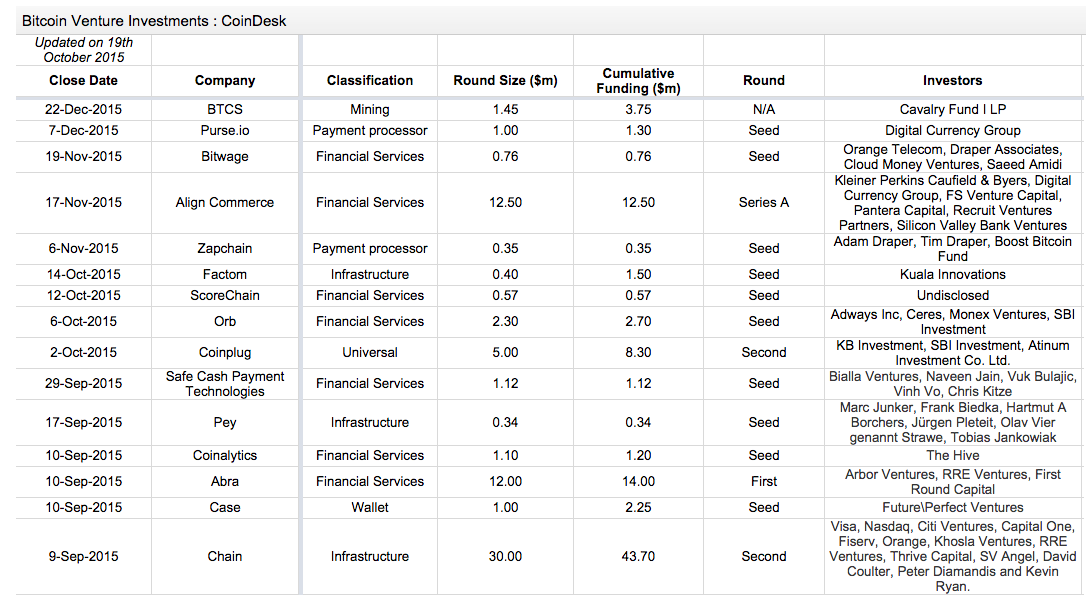Select the 'Zapchain' company cell
The height and width of the screenshot is (595, 1086).
click(x=225, y=248)
